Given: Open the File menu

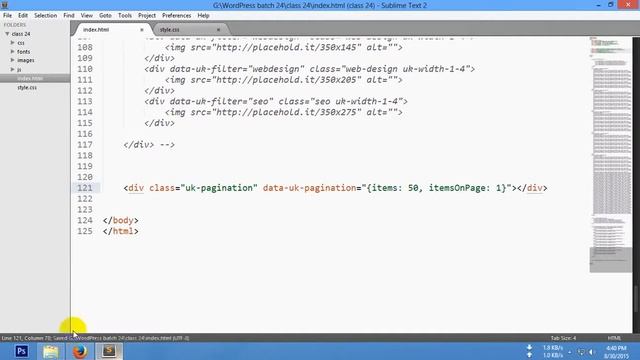Looking at the screenshot, I should (x=7, y=16).
